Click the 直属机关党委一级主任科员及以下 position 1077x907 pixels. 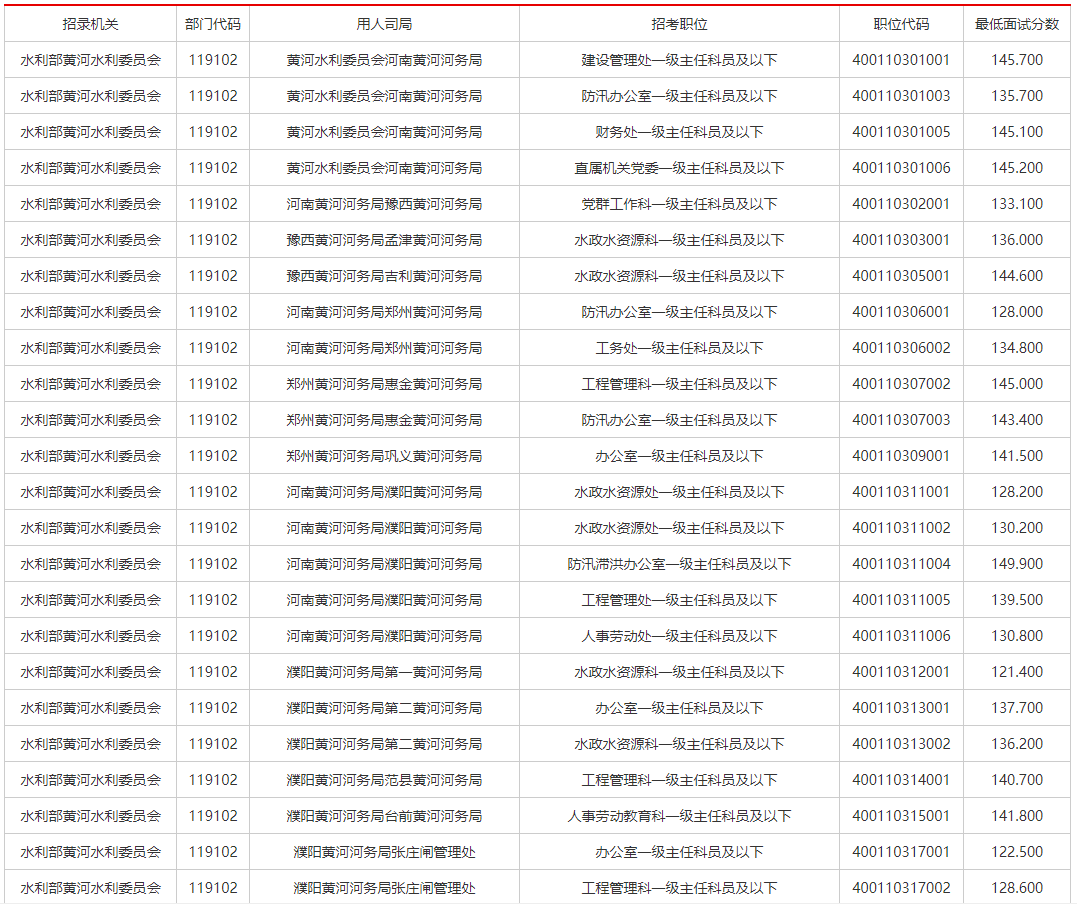pyautogui.click(x=679, y=168)
